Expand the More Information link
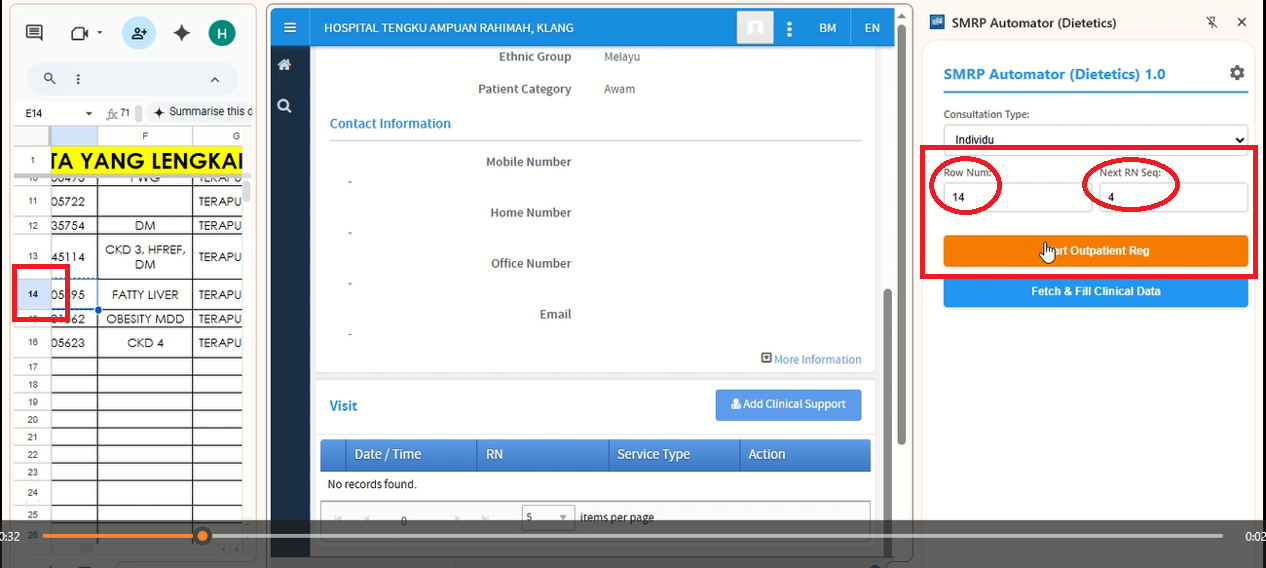The width and height of the screenshot is (1266, 568). pyautogui.click(x=811, y=359)
